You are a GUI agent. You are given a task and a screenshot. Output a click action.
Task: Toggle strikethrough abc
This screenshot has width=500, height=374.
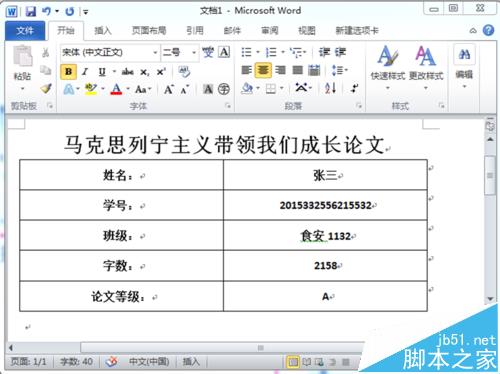tap(128, 72)
